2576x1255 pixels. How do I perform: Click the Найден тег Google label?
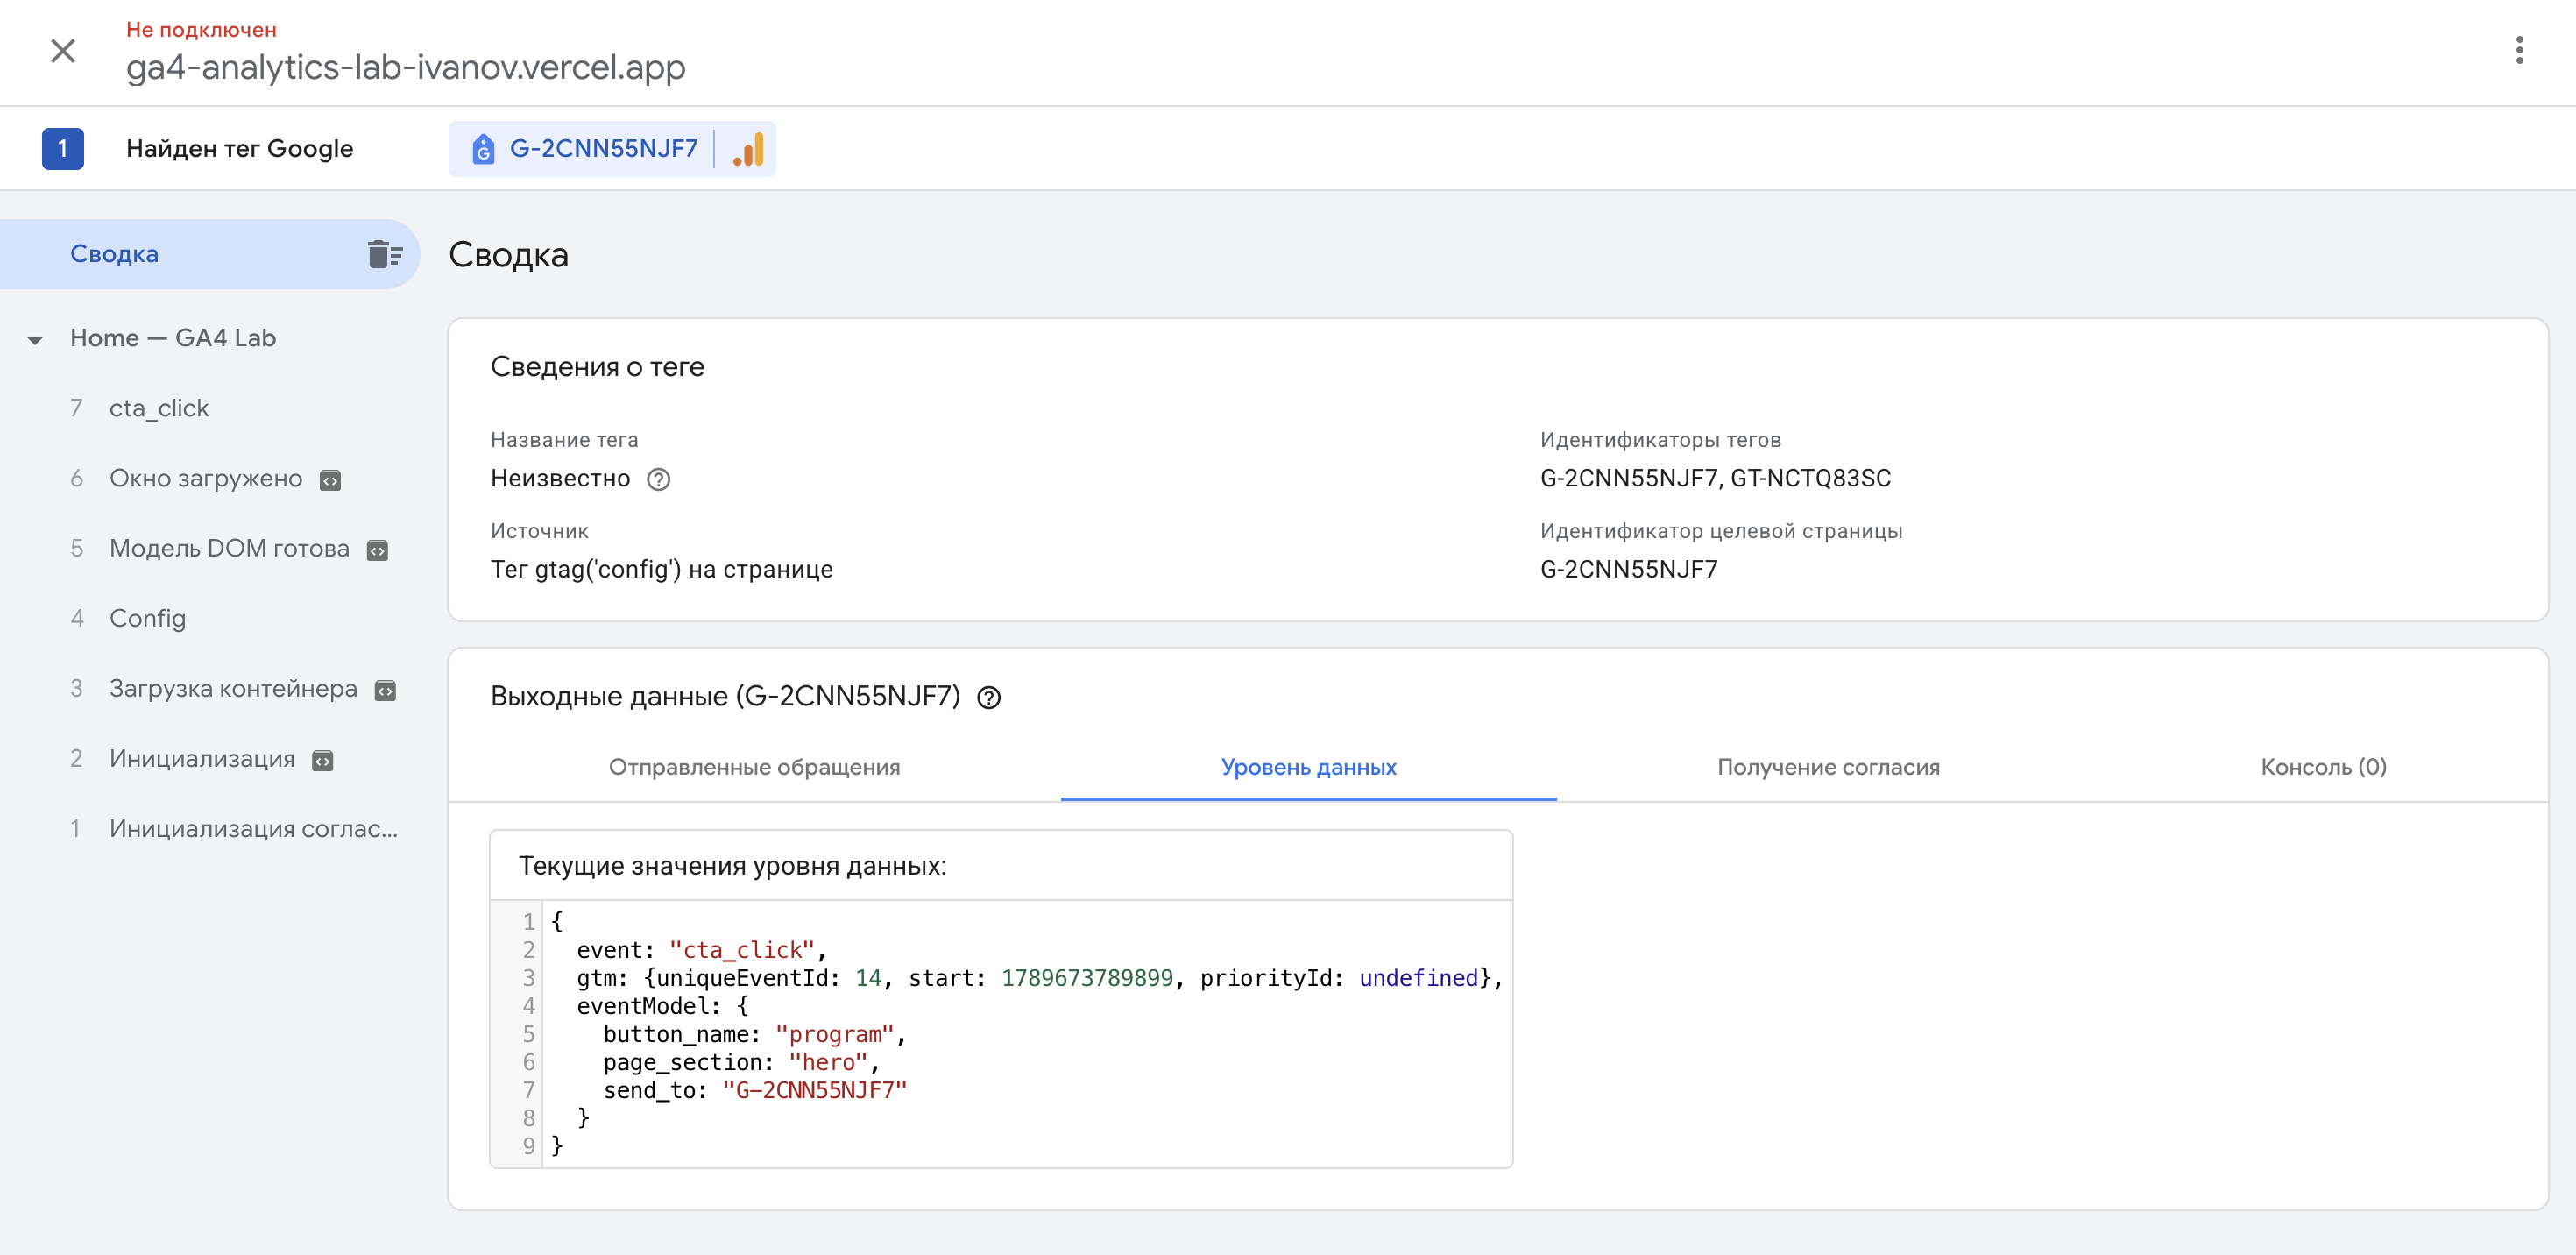239,149
